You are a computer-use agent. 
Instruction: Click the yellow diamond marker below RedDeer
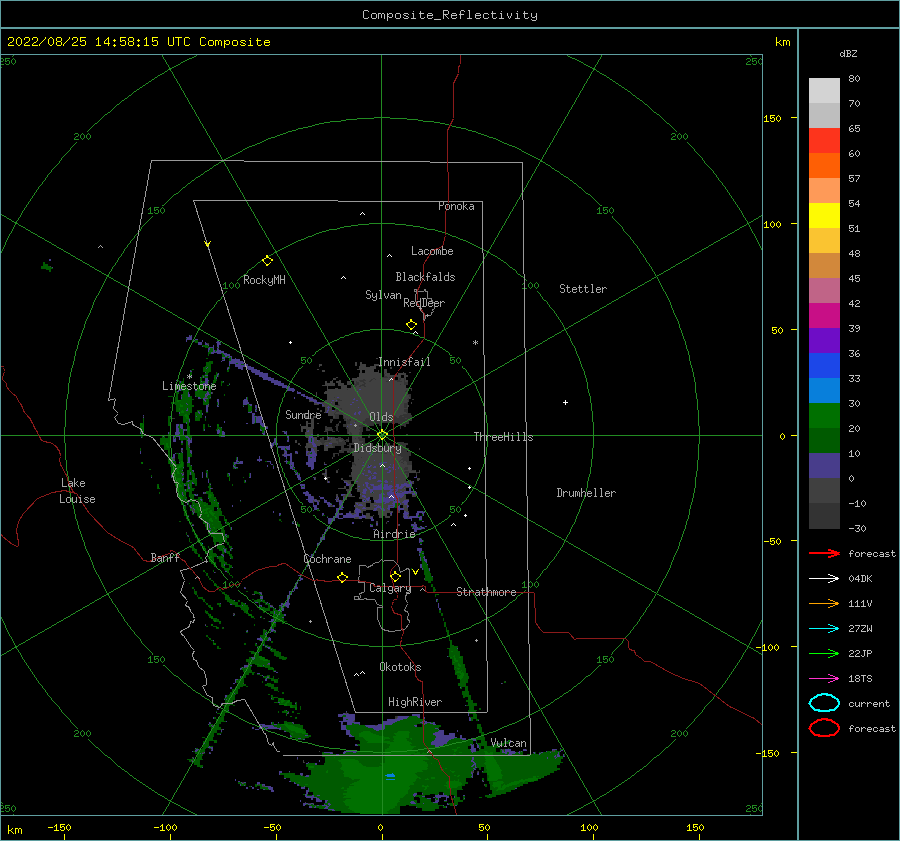click(x=411, y=325)
